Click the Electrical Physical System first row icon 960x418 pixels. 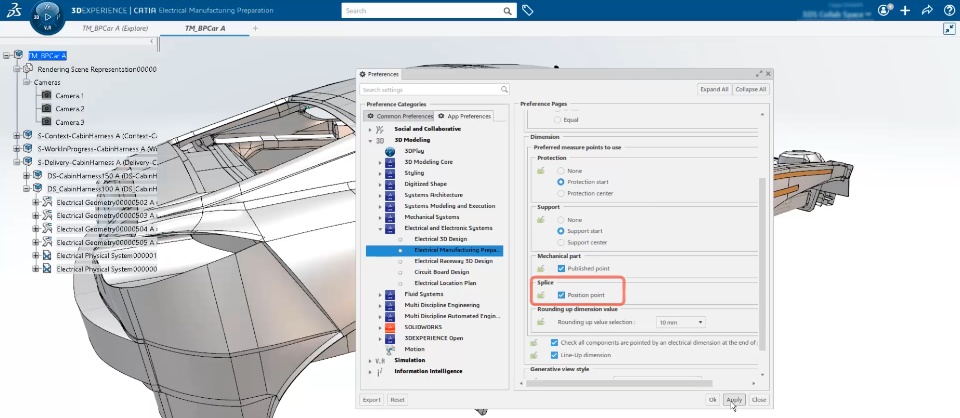coord(48,255)
